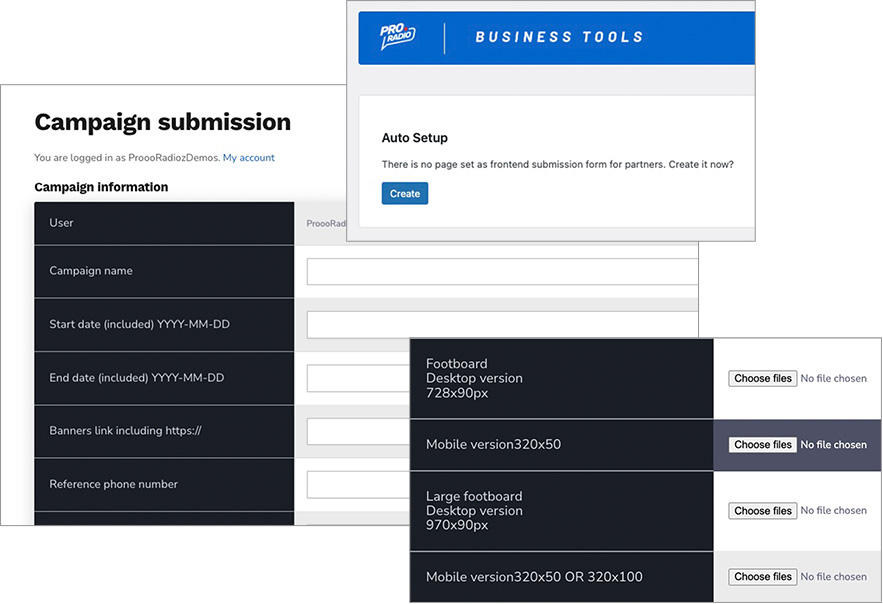Click the Business Tools header title

point(559,38)
